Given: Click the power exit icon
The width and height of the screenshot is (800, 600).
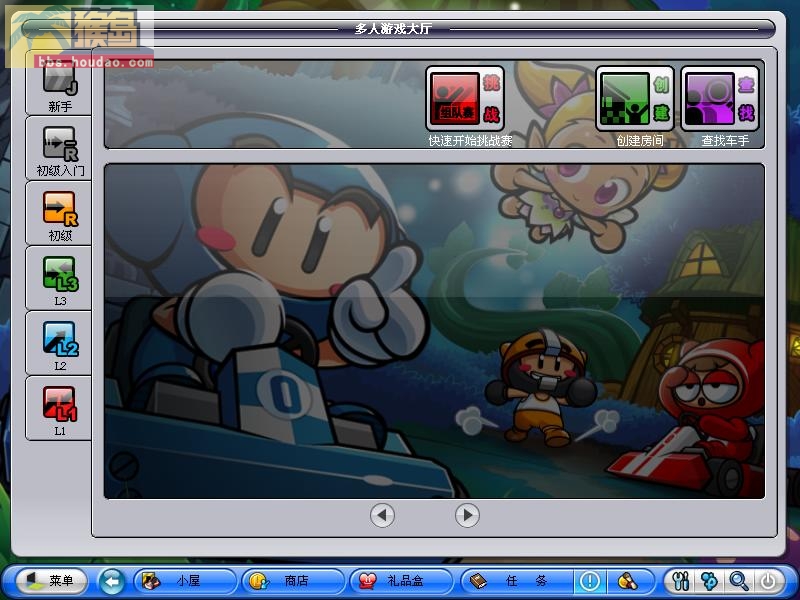Looking at the screenshot, I should [x=768, y=581].
